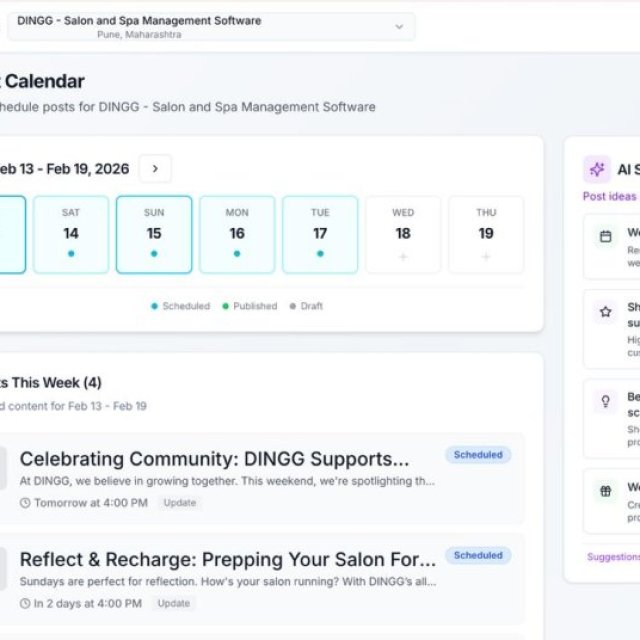Add a post on Wednesday 18
Screen dimensions: 640x640
[403, 235]
